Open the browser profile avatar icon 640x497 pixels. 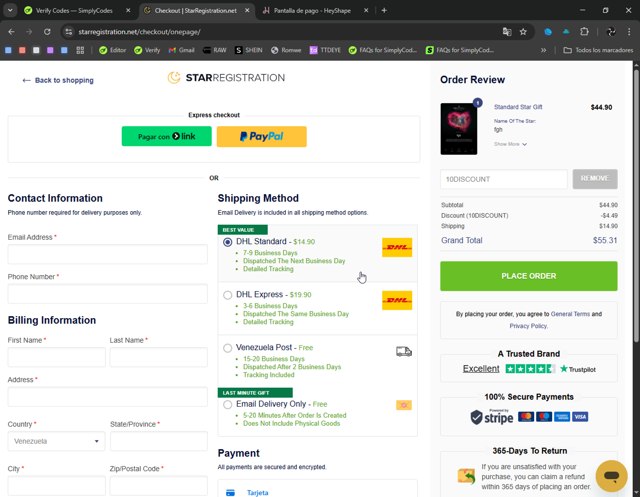[611, 32]
